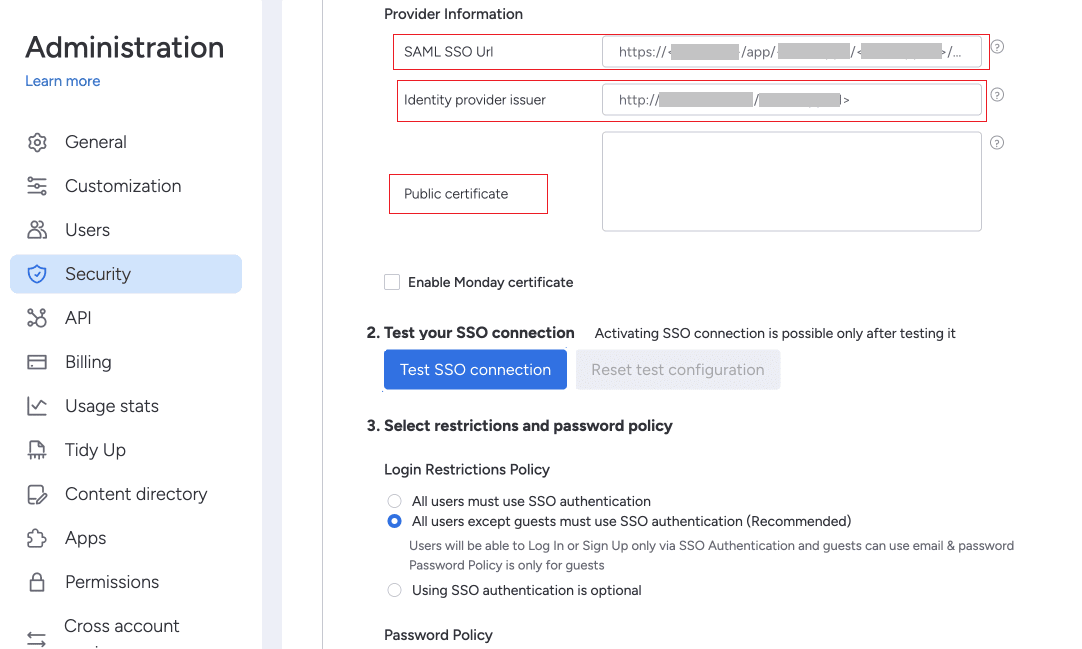Click the Billing card icon

click(x=37, y=362)
